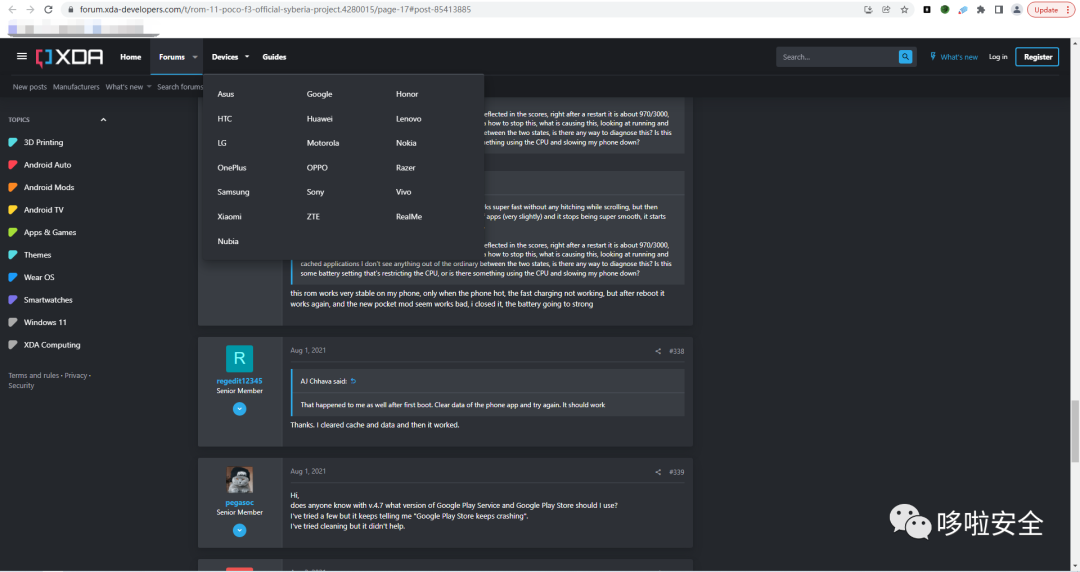The width and height of the screenshot is (1080, 572).
Task: Expand regedit12345's user info chevron
Action: [x=239, y=409]
